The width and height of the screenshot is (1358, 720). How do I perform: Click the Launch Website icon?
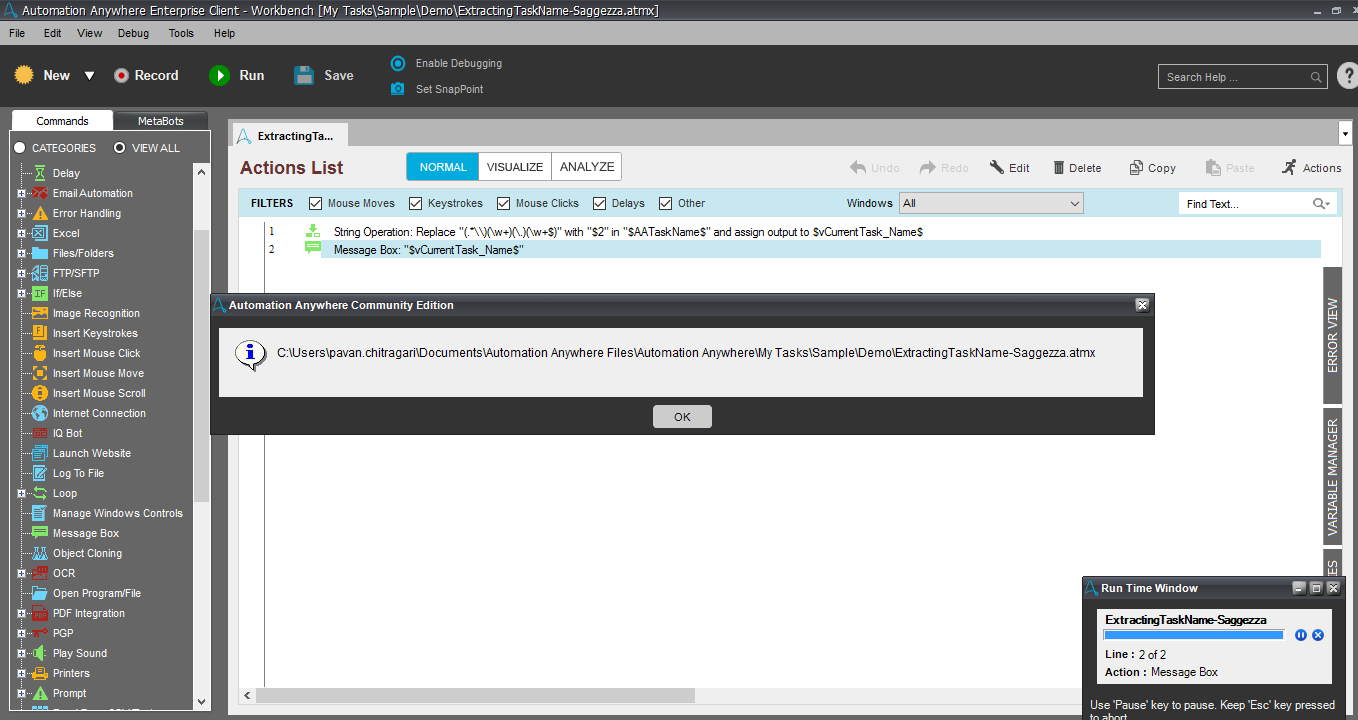point(40,453)
